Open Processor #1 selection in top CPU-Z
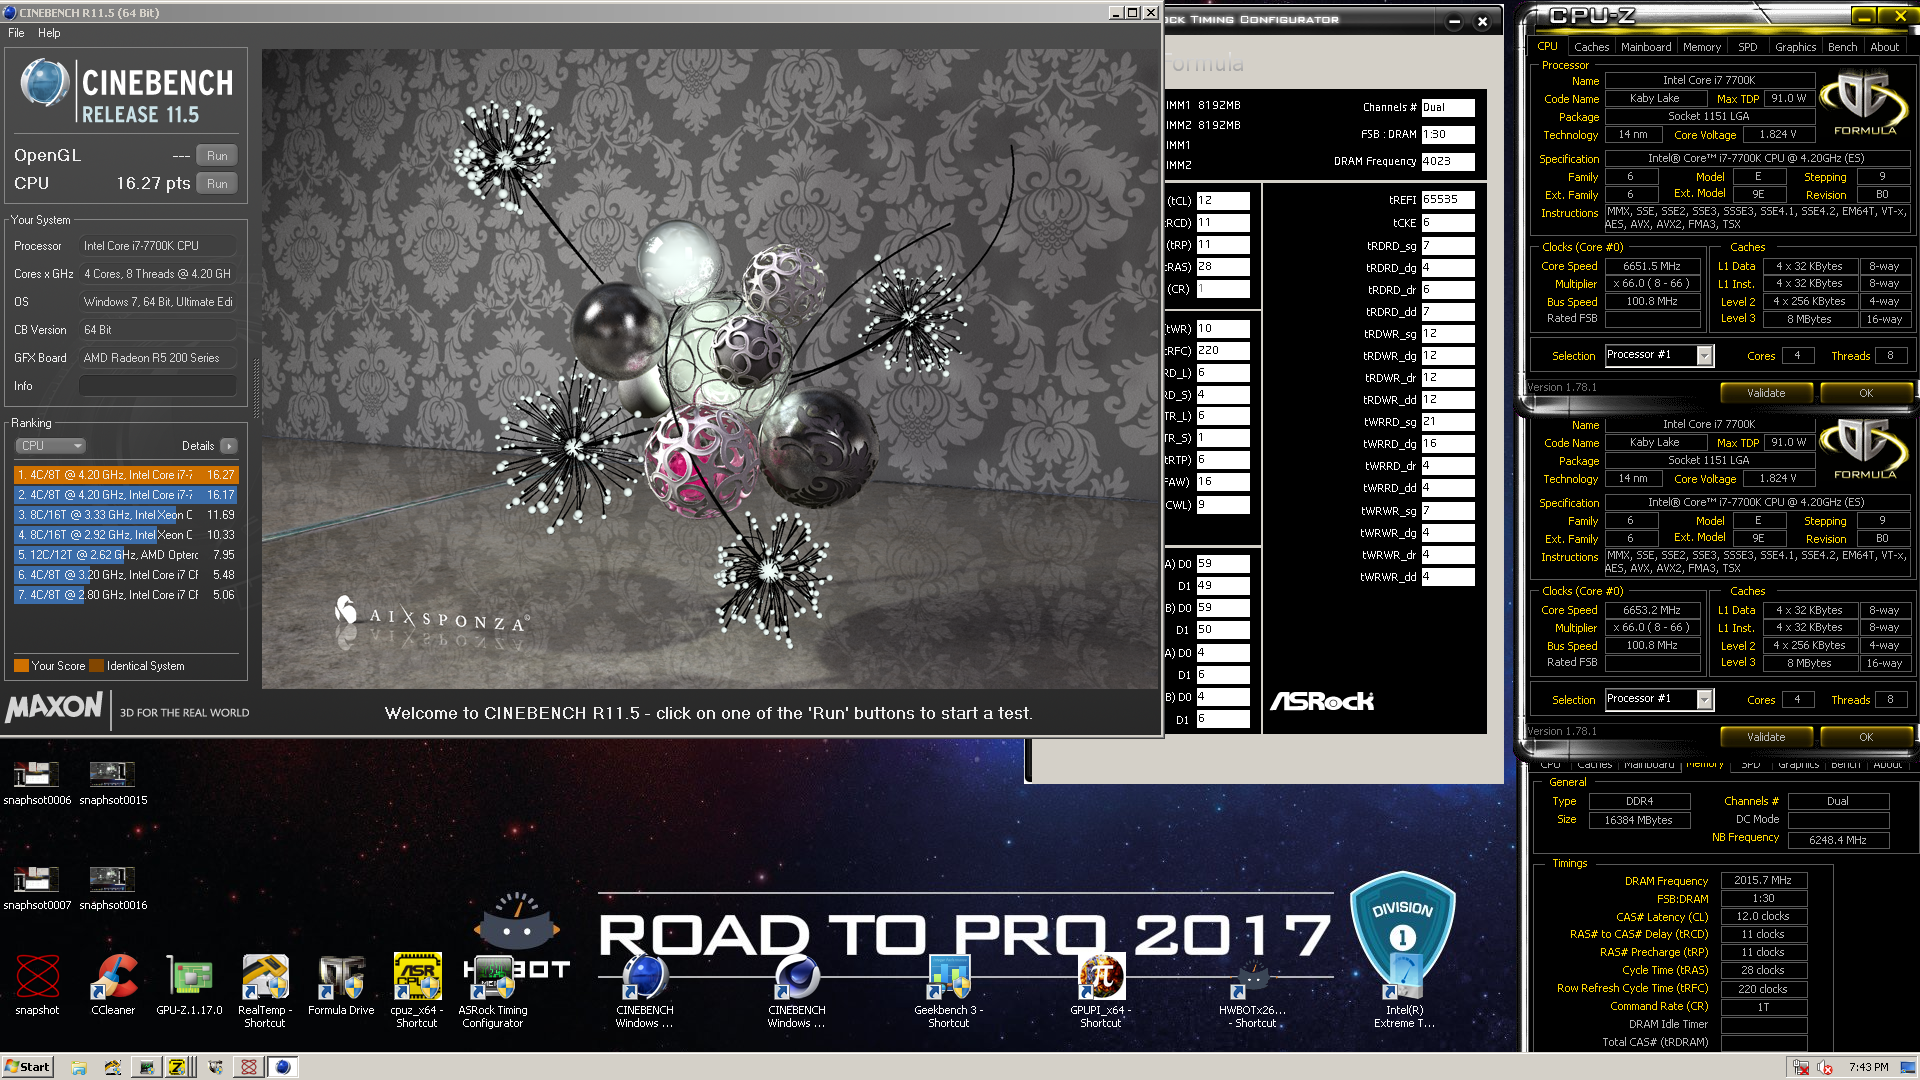Viewport: 1920px width, 1080px height. click(1659, 355)
